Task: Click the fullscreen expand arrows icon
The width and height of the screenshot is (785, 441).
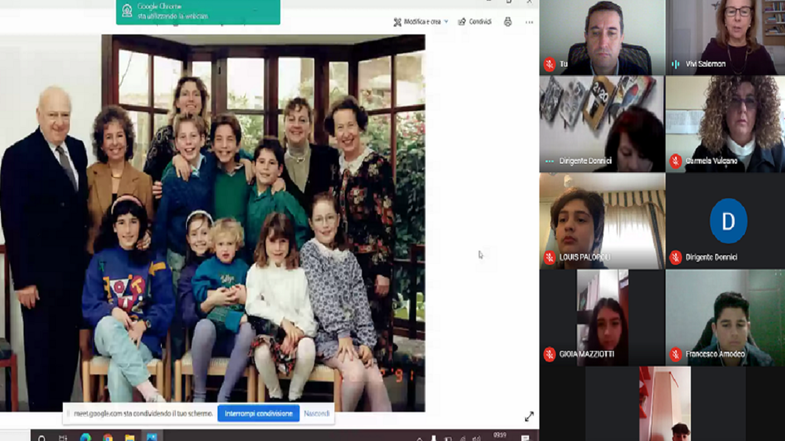Action: [x=529, y=416]
